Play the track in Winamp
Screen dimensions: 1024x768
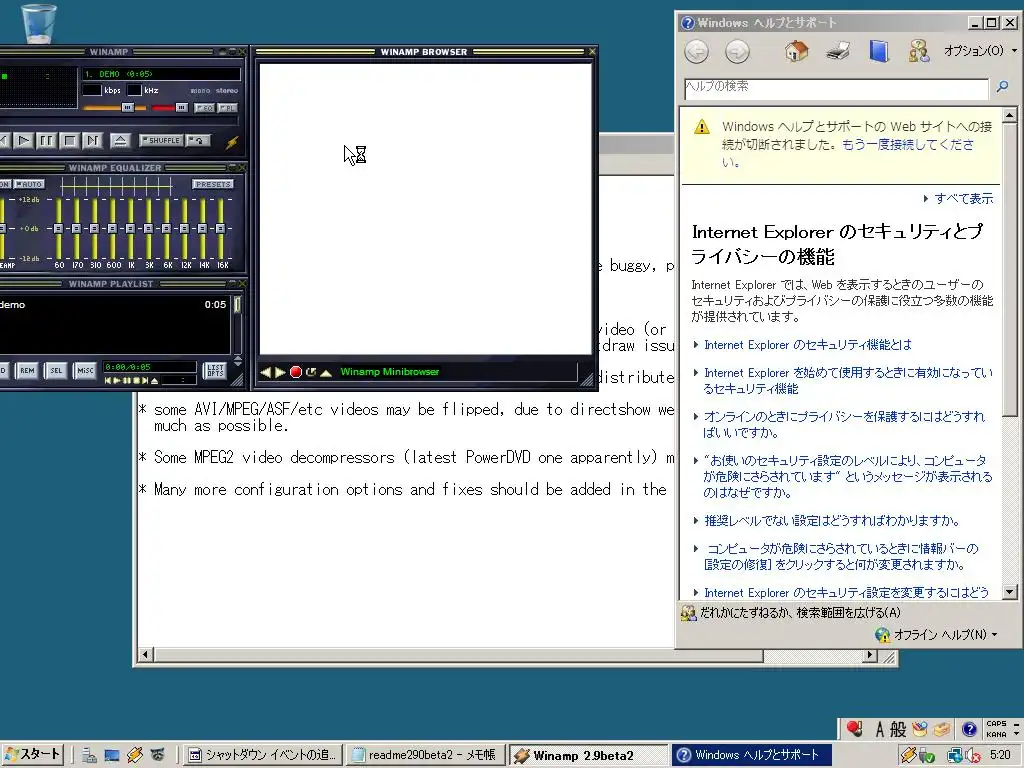[x=24, y=140]
